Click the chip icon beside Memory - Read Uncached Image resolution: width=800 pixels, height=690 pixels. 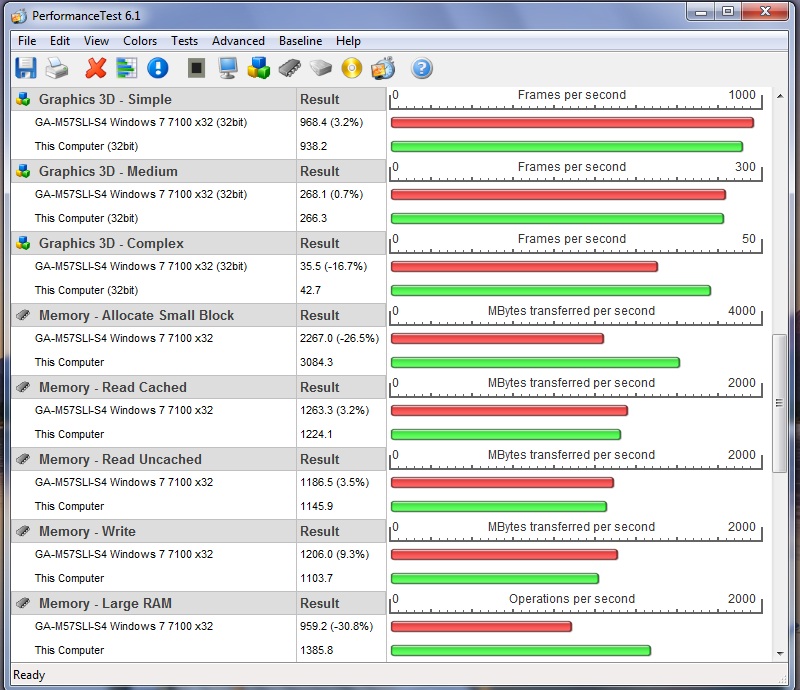[x=23, y=459]
